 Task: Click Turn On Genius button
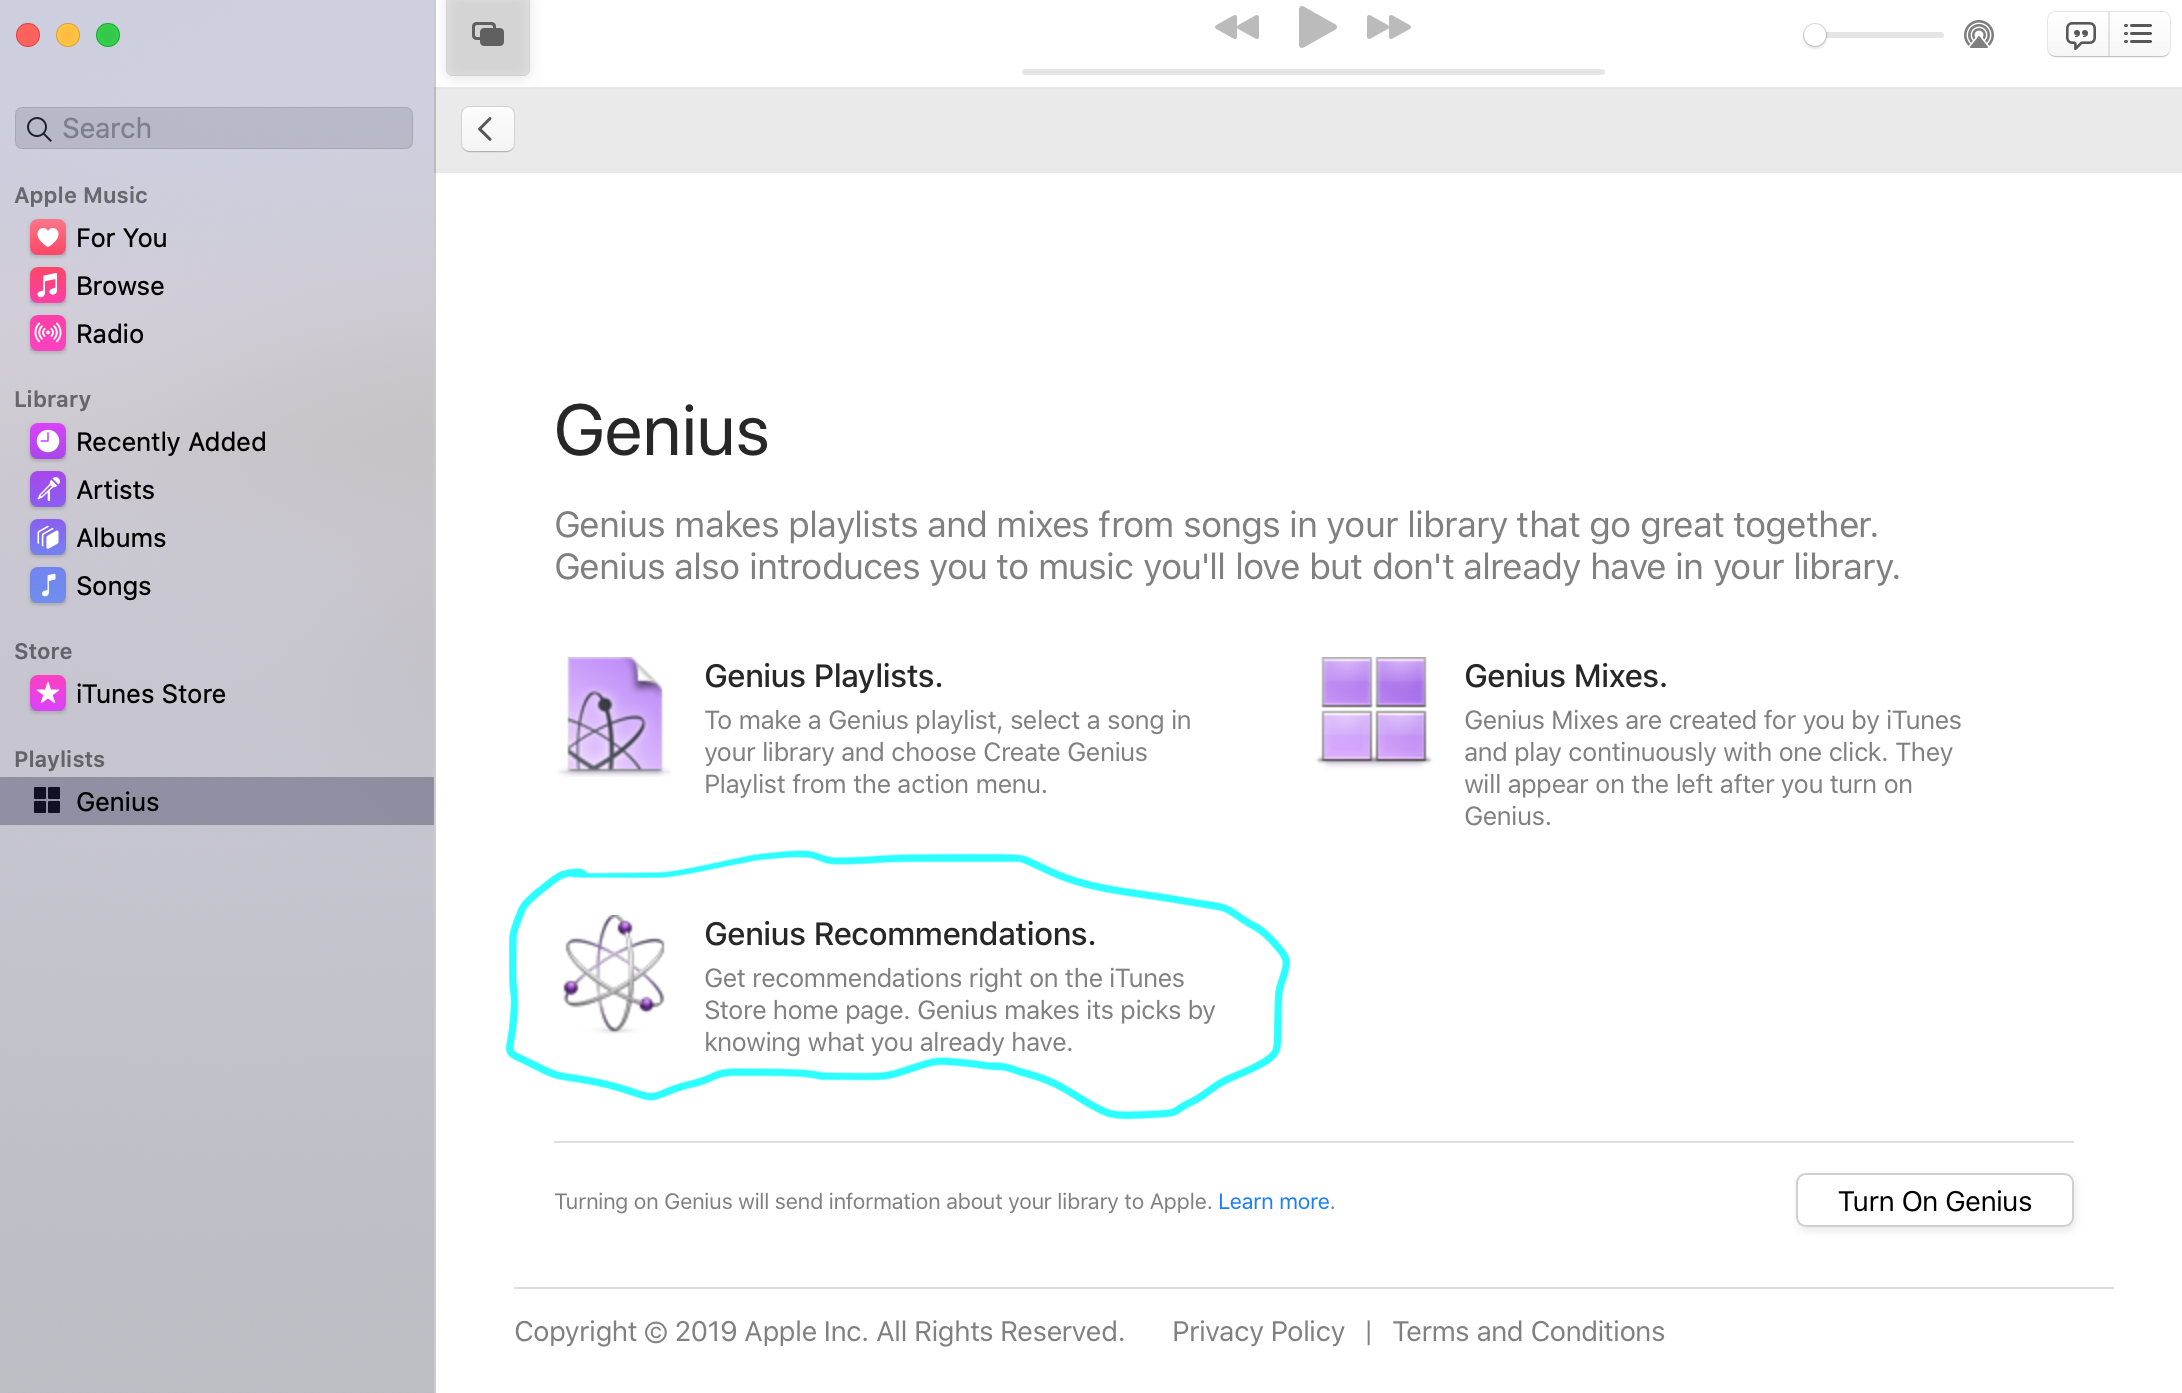(x=1934, y=1201)
